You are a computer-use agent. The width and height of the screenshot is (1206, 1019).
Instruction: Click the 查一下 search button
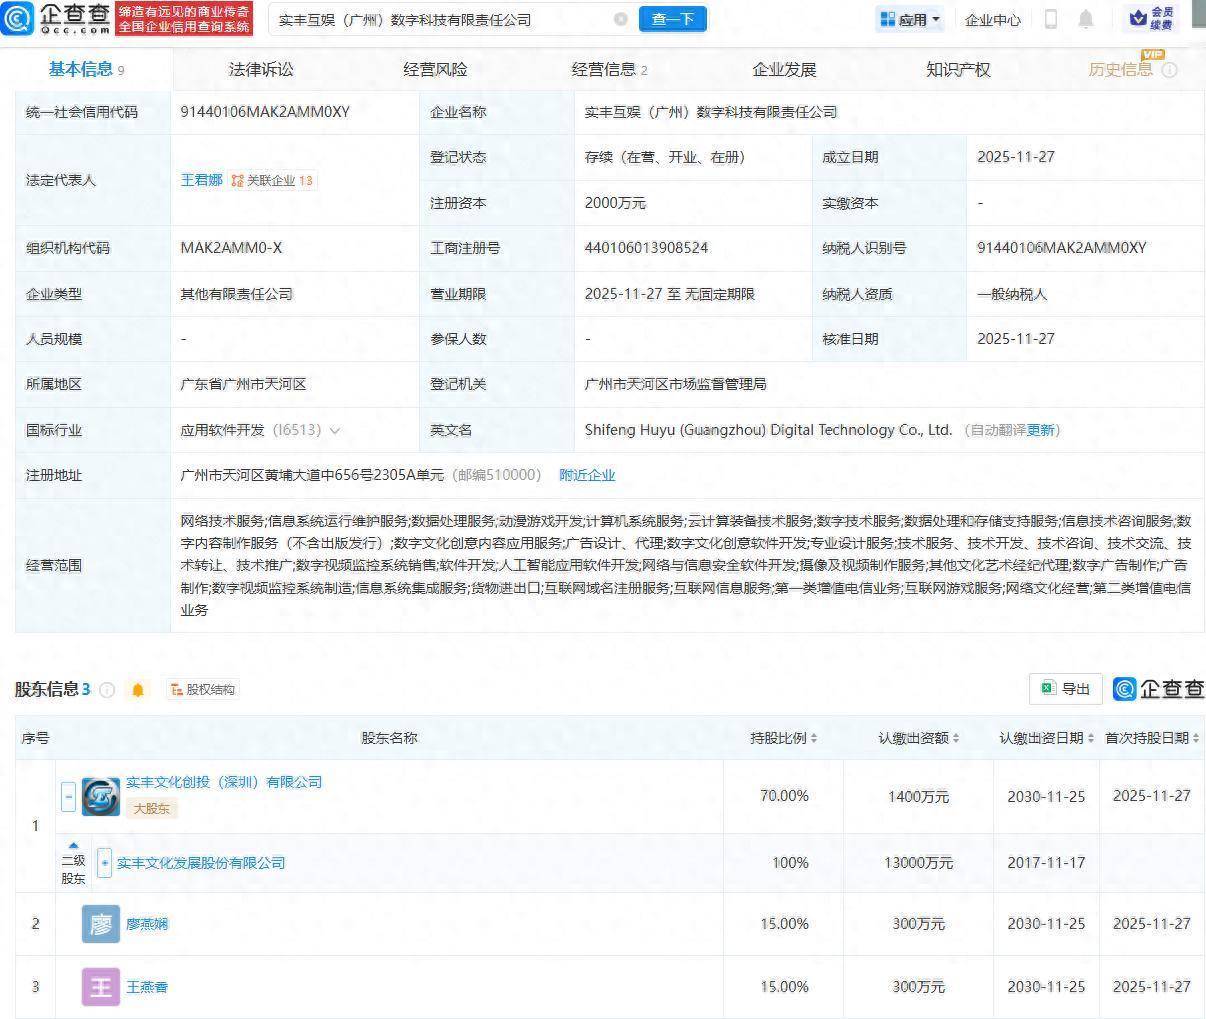[672, 19]
